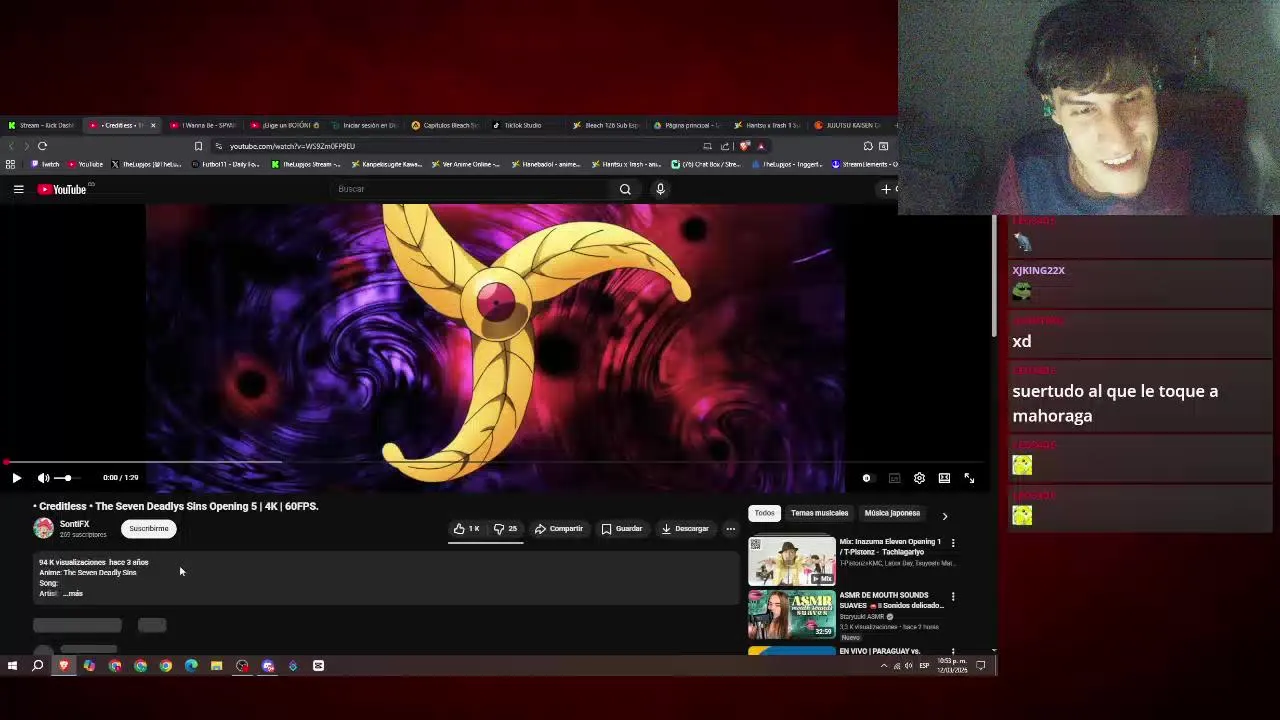Image resolution: width=1280 pixels, height=720 pixels.
Task: Open the CapCut taskbar icon
Action: [x=318, y=666]
